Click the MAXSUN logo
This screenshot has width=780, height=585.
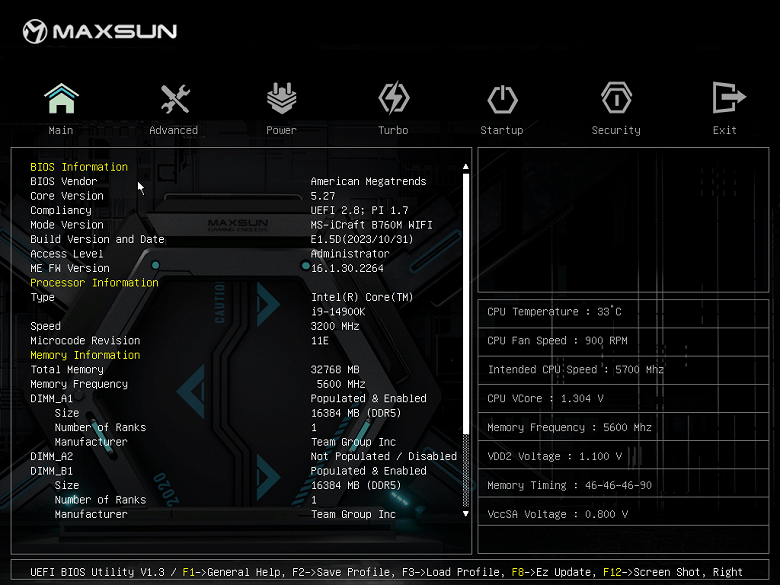(x=99, y=31)
